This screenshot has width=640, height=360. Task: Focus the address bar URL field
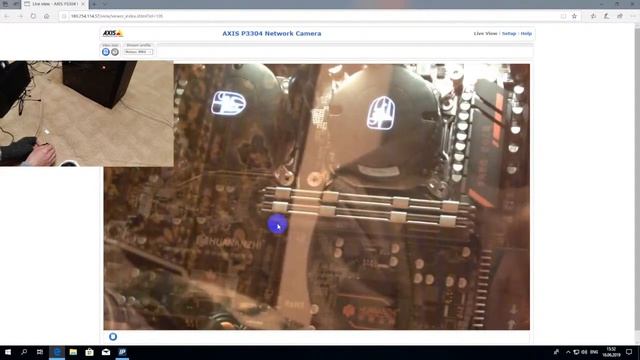(310, 16)
